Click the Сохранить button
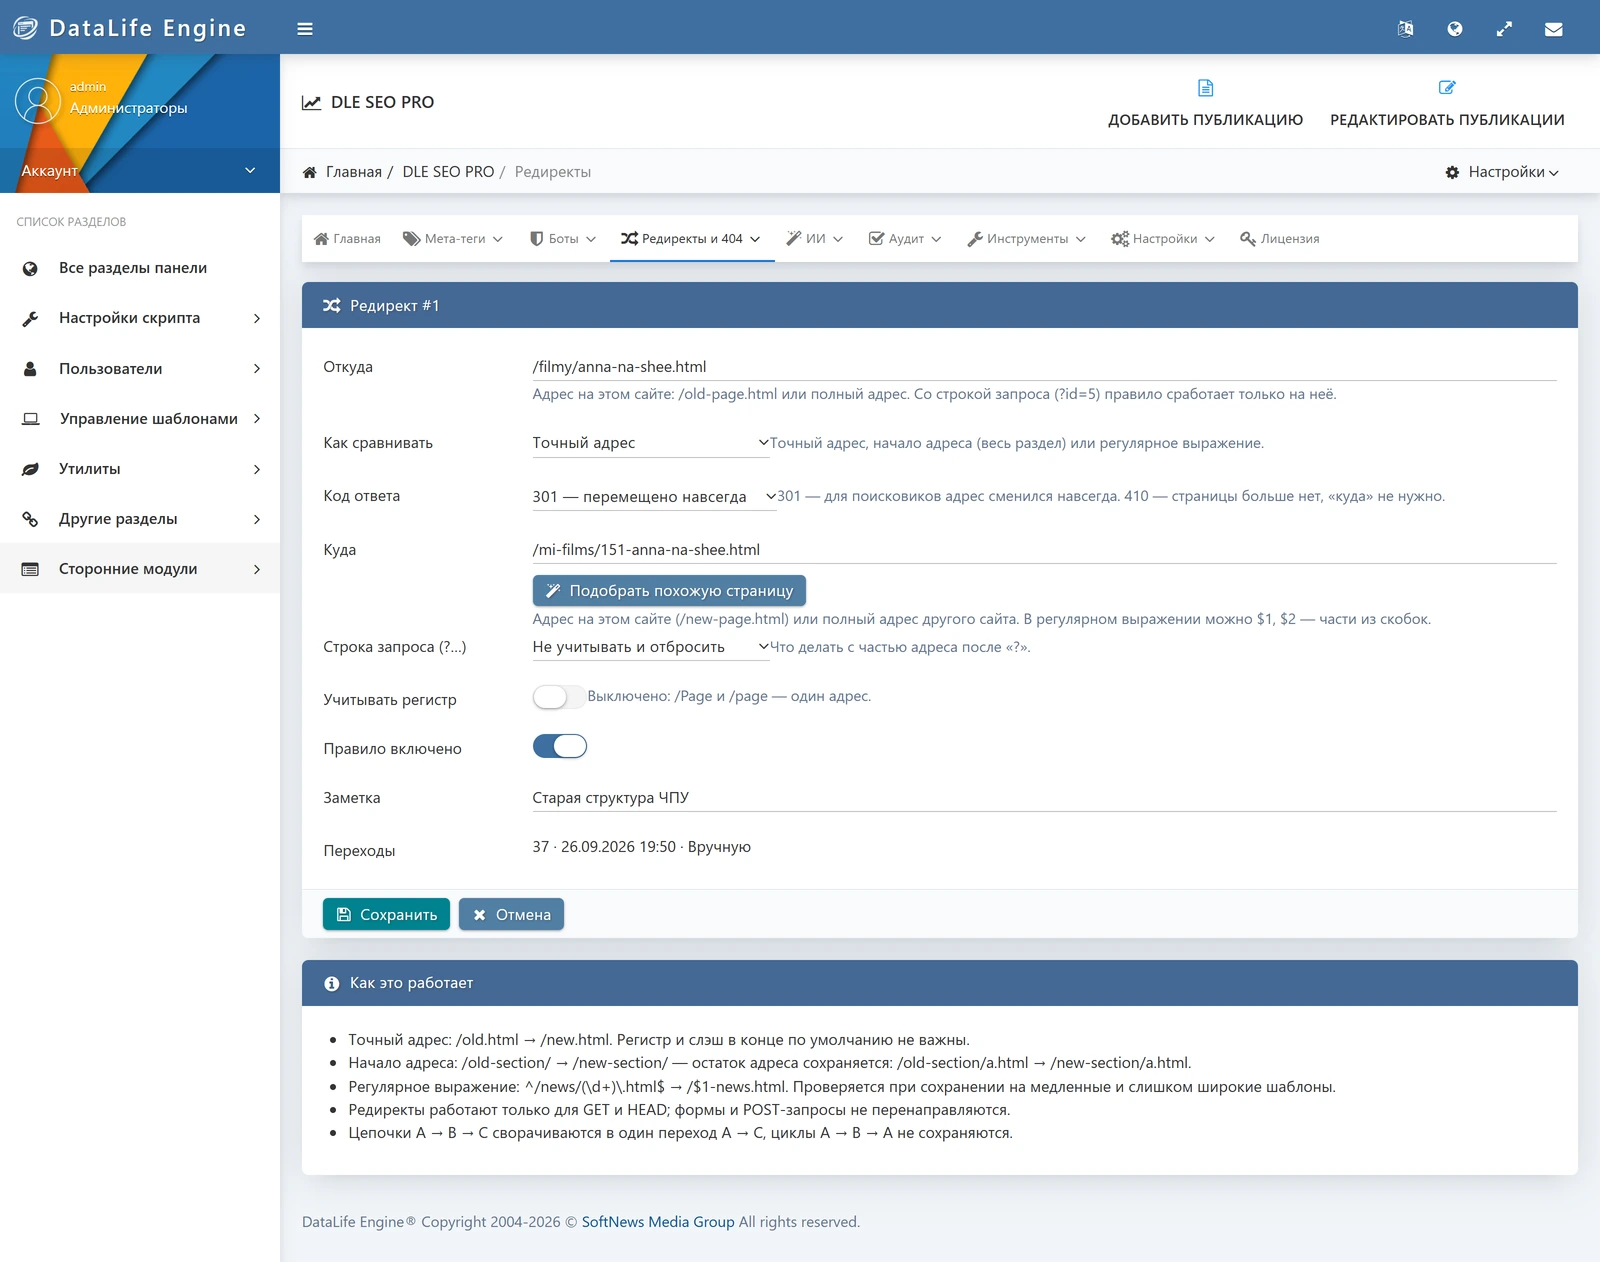The height and width of the screenshot is (1262, 1600). [386, 915]
